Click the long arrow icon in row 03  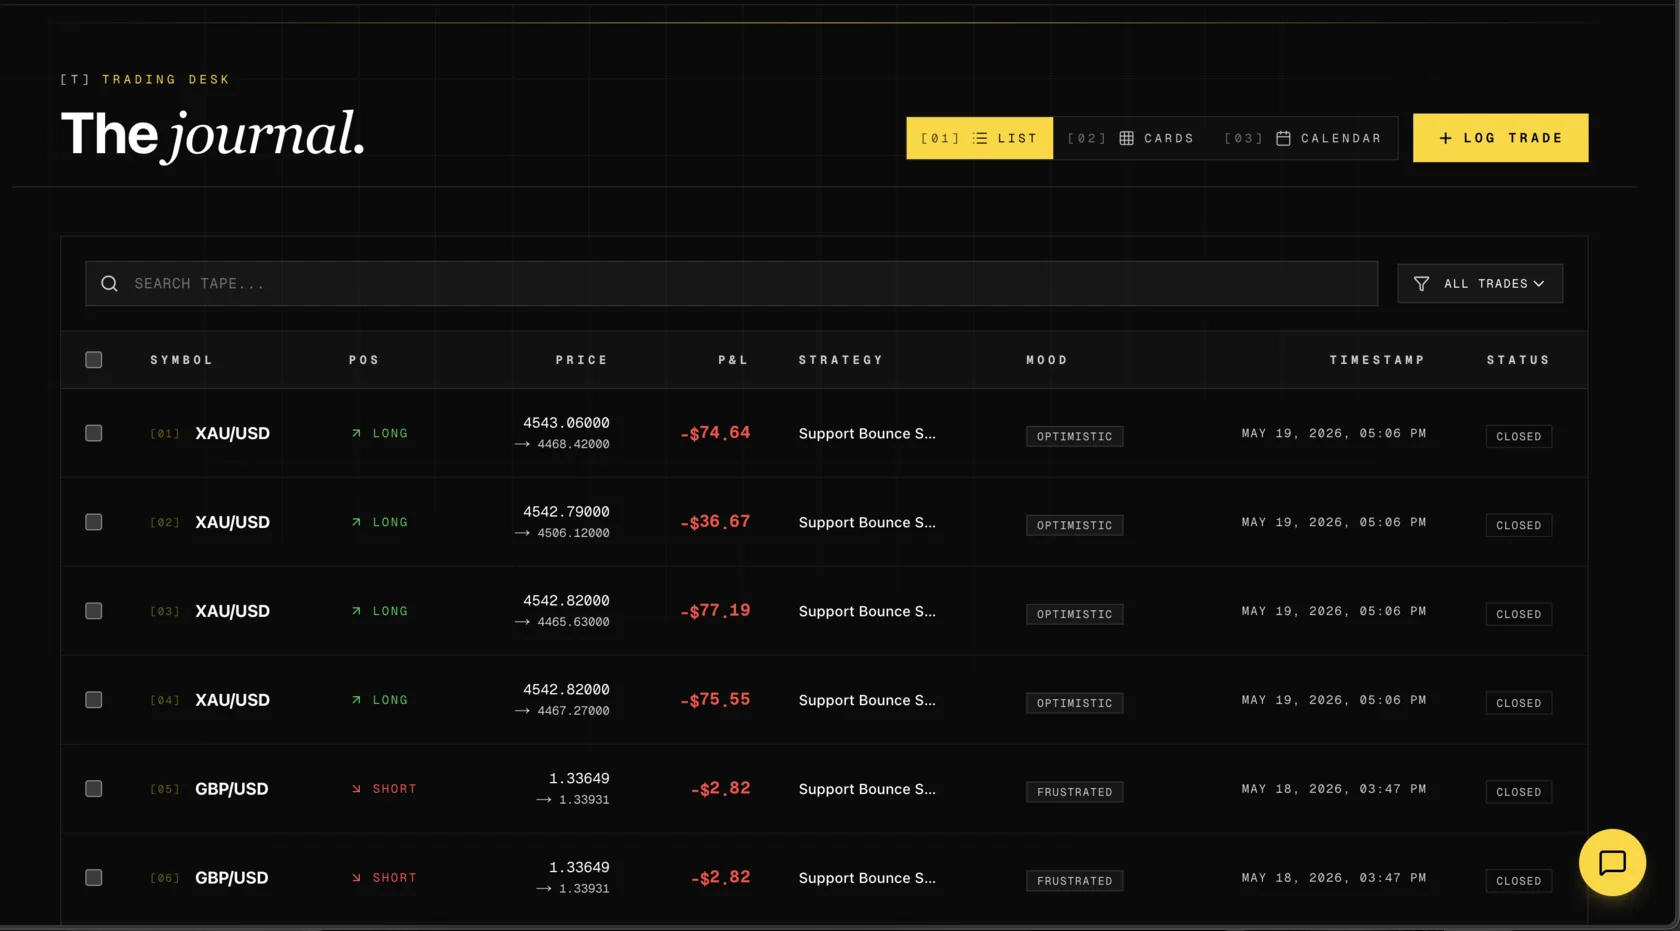tap(356, 611)
